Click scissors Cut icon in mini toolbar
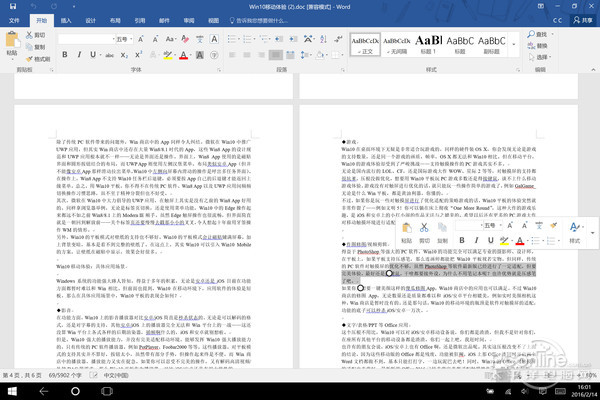Screen dimensions: 600x400 click(x=424, y=227)
